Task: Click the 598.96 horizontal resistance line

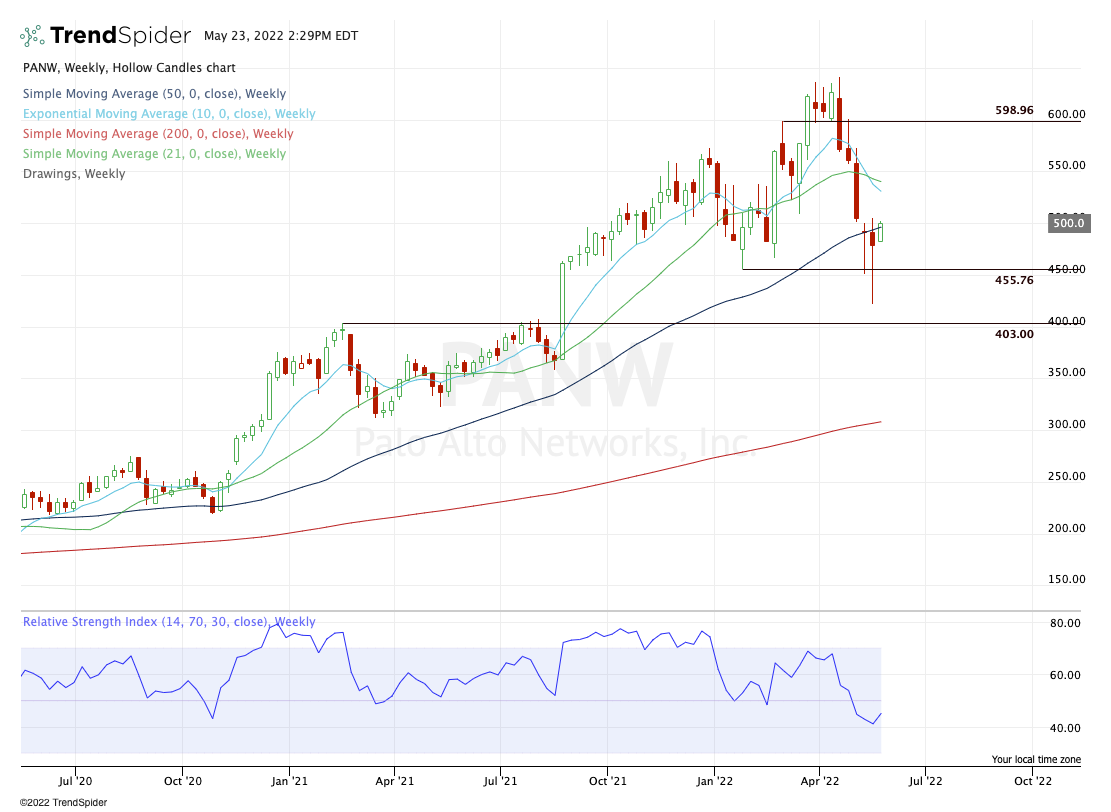Action: click(931, 122)
